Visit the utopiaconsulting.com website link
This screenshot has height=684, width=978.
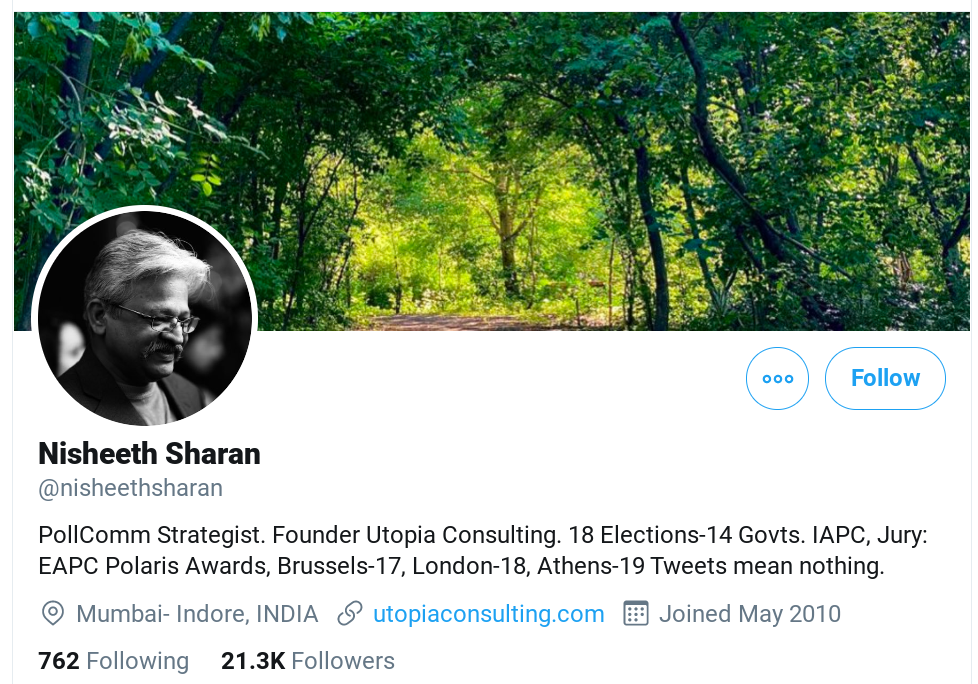coord(488,613)
